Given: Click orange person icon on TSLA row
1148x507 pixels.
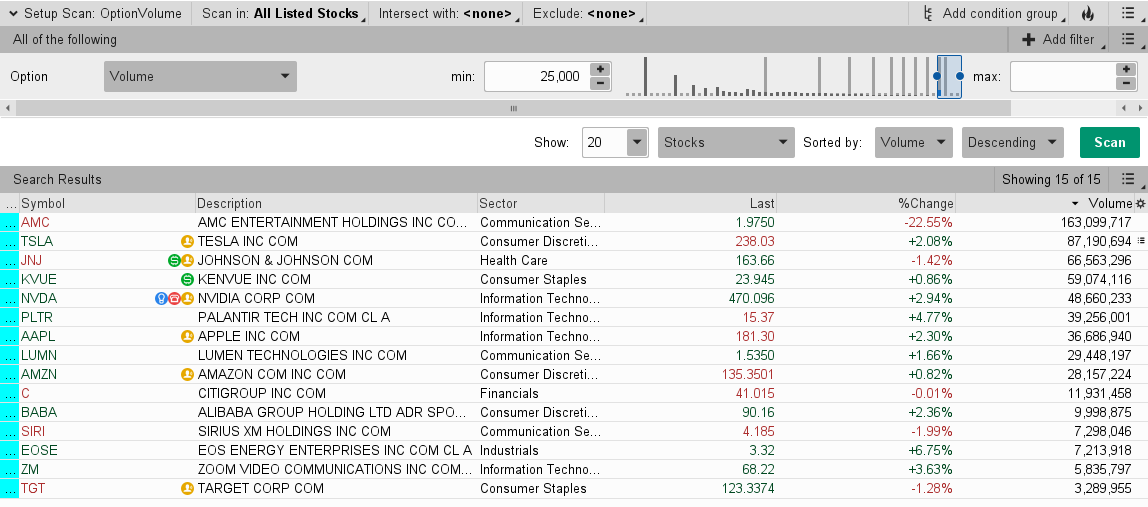Looking at the screenshot, I should click(x=187, y=241).
